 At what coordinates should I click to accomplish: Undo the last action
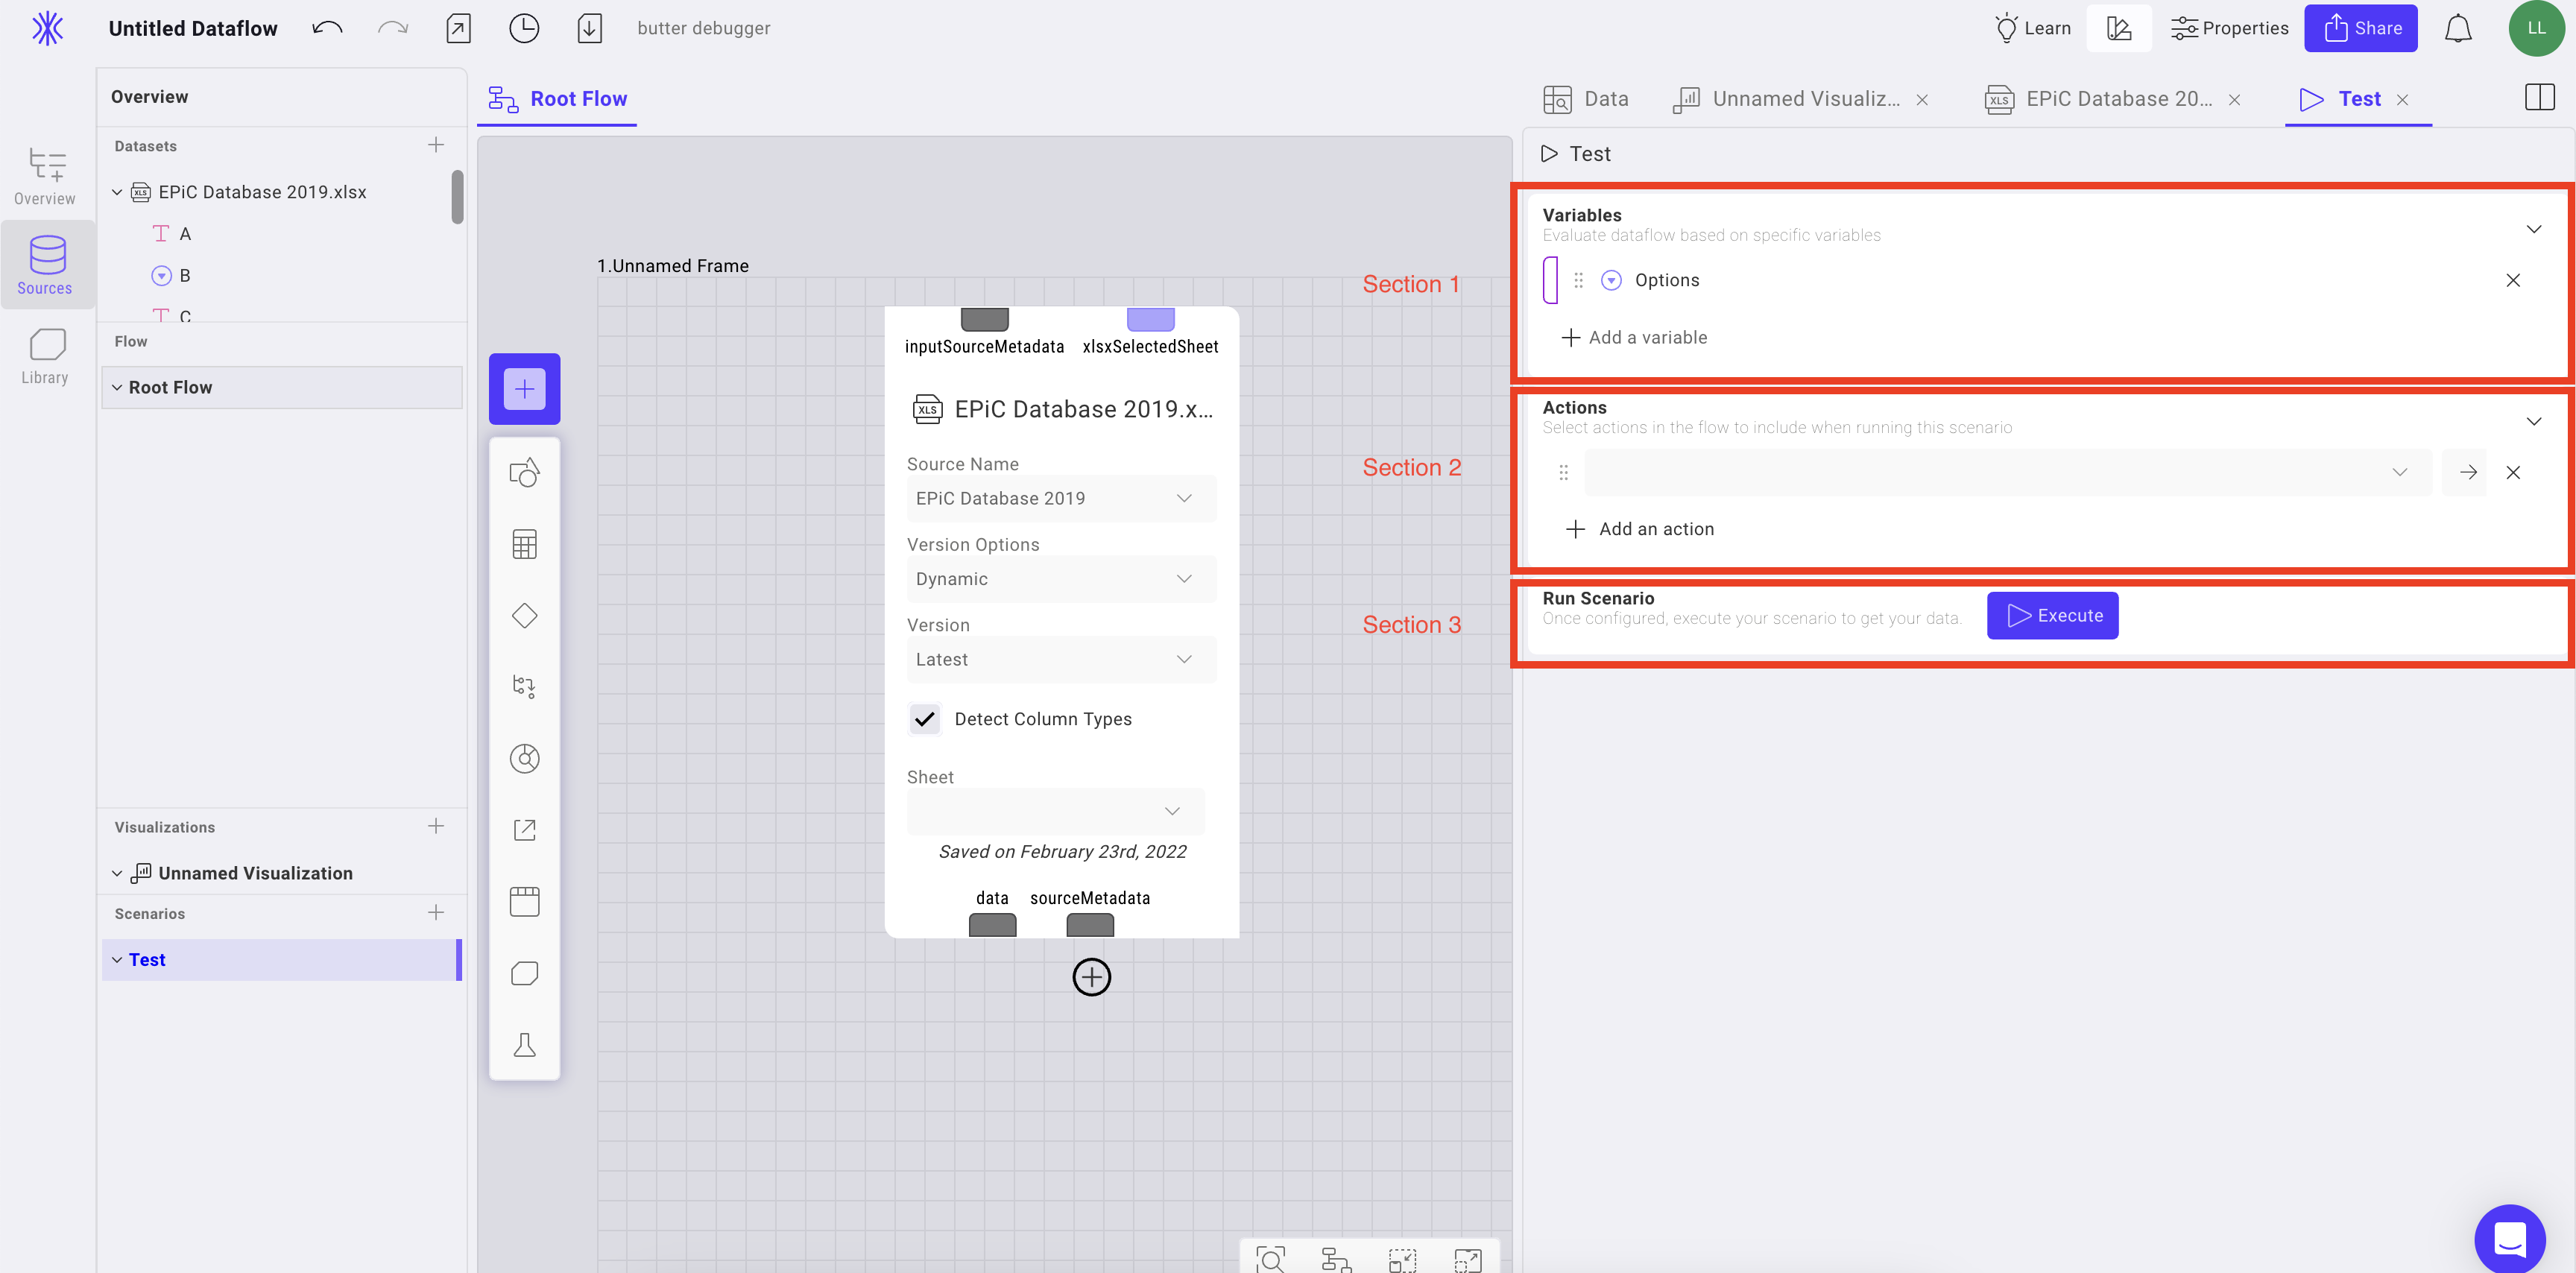click(x=327, y=28)
